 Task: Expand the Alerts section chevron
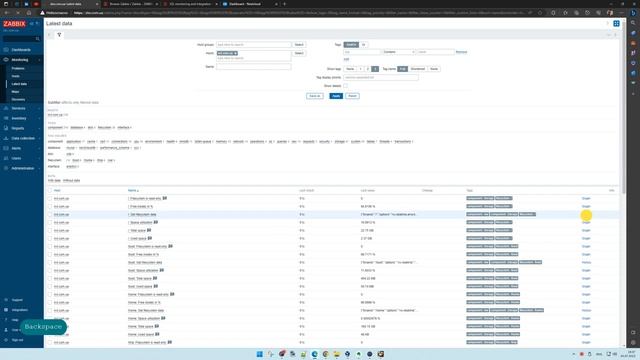(39, 149)
